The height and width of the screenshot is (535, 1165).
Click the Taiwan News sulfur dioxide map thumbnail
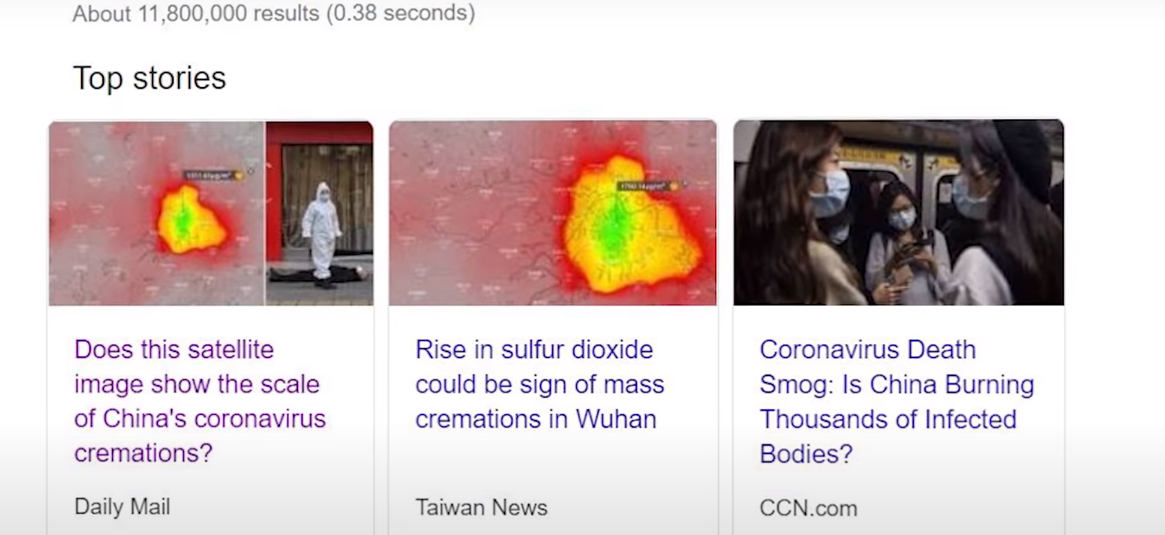[553, 213]
